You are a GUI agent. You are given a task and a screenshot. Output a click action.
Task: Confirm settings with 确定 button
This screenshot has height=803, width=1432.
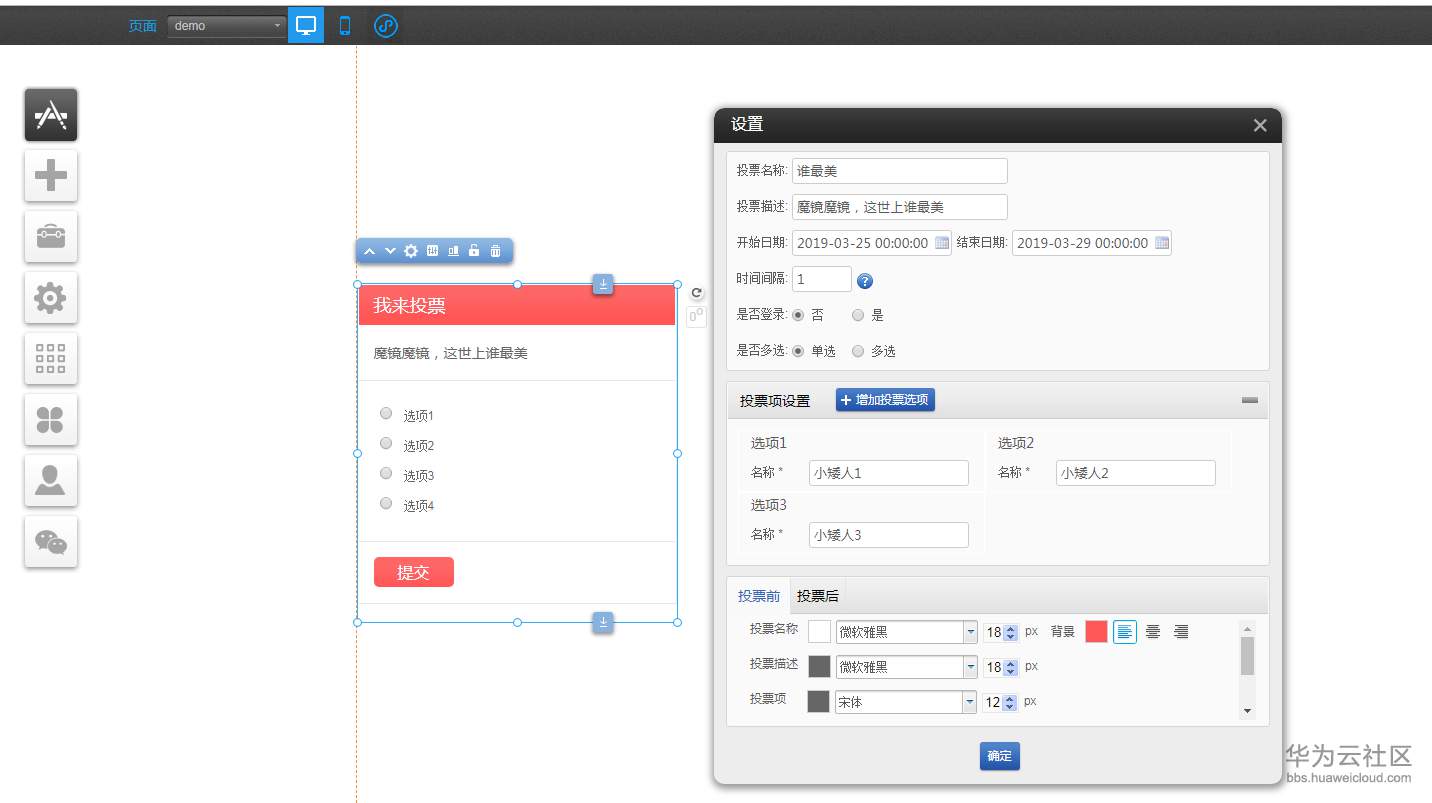point(999,756)
